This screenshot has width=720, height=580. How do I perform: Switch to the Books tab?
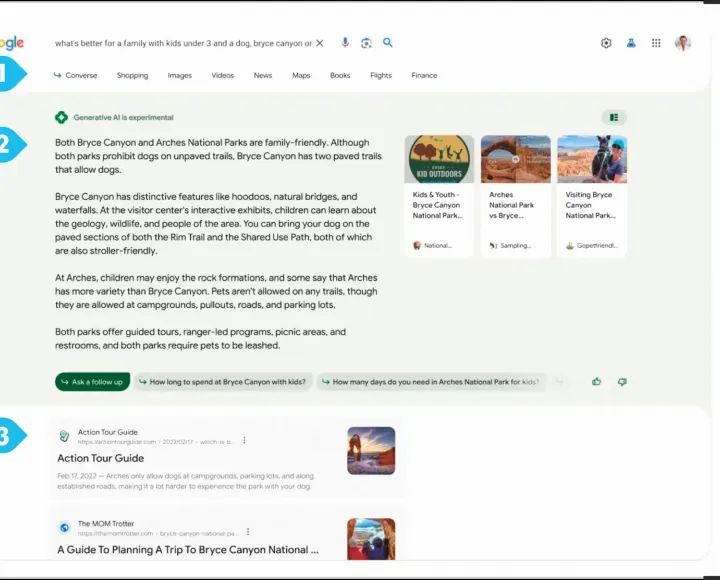tap(340, 75)
